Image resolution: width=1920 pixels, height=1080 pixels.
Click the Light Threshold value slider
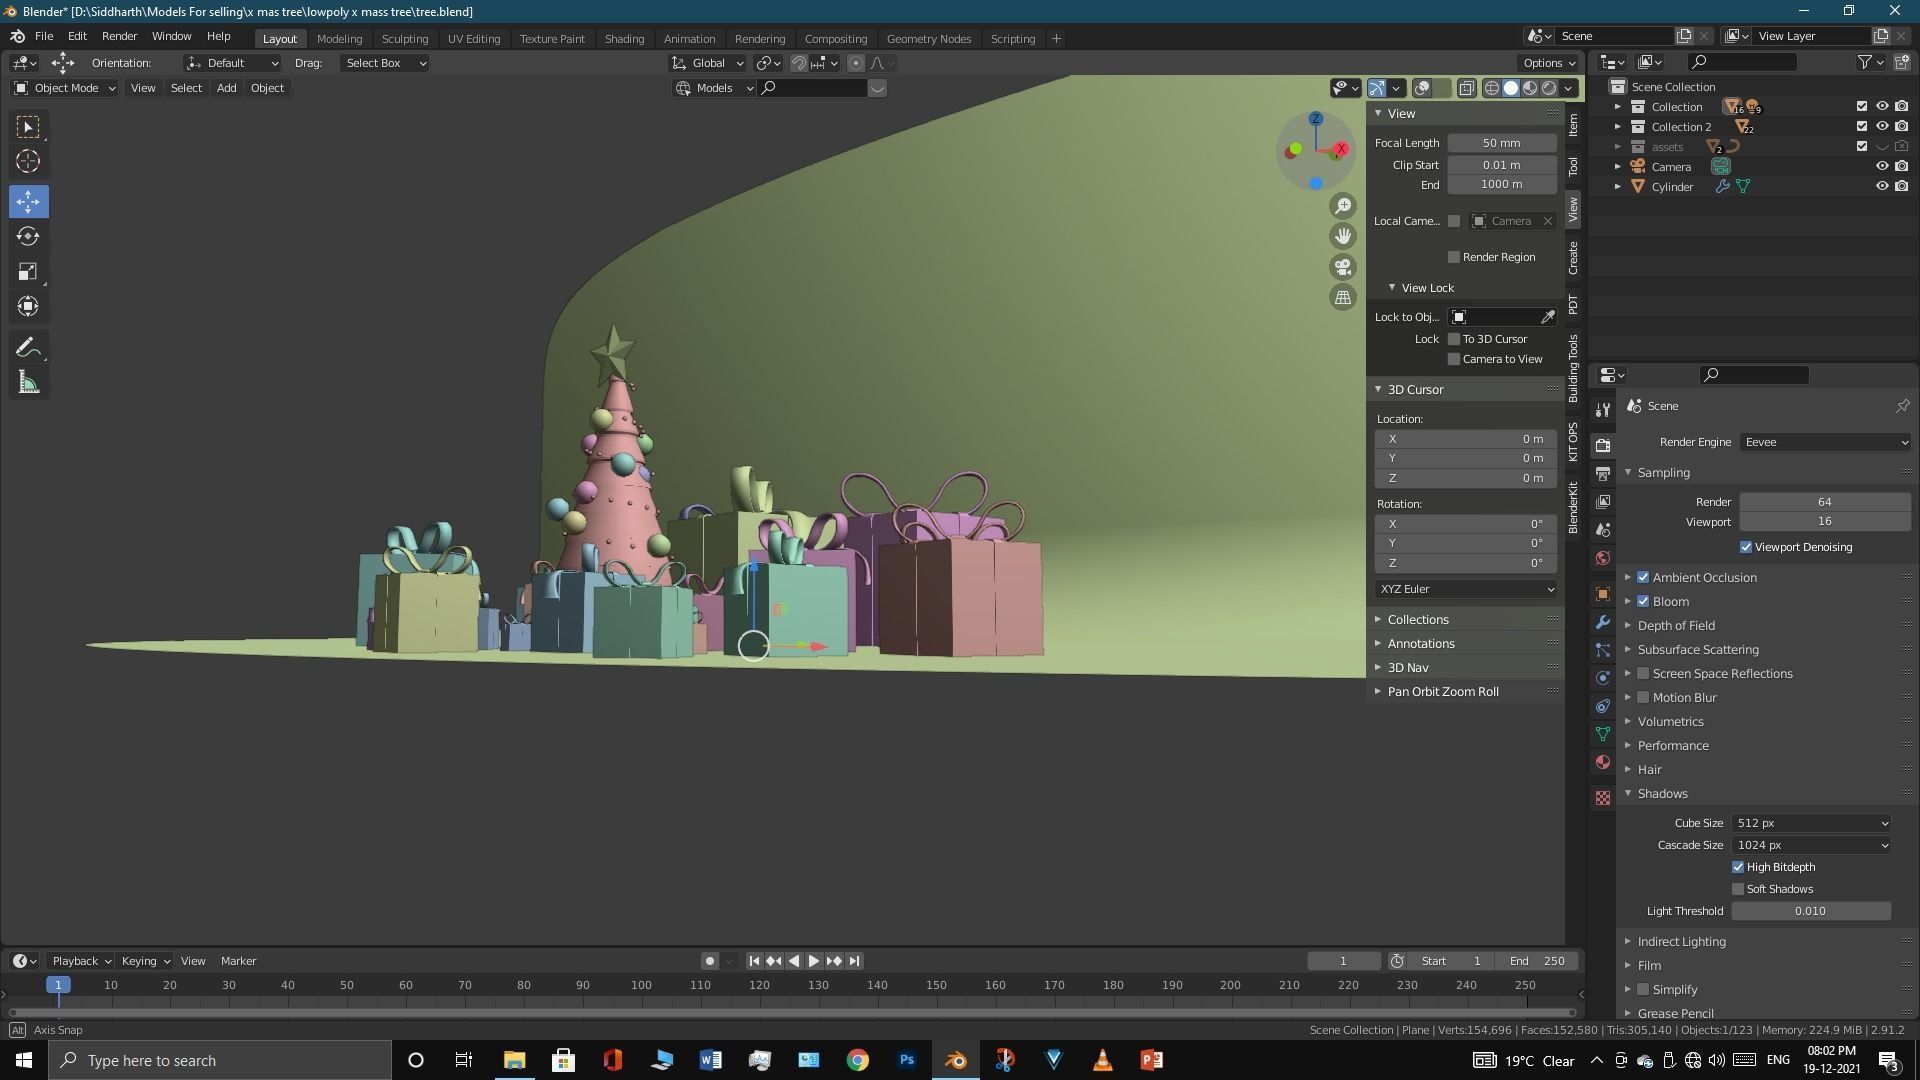pos(1811,911)
